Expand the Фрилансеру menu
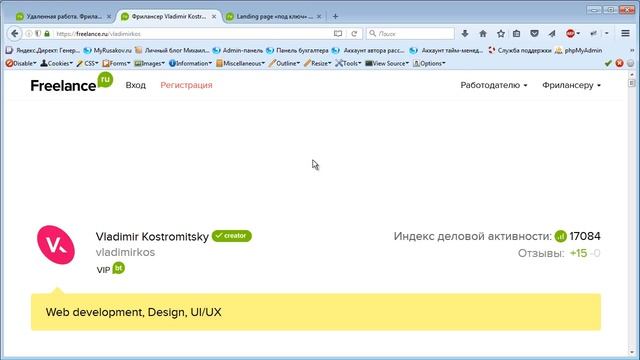 [x=571, y=85]
